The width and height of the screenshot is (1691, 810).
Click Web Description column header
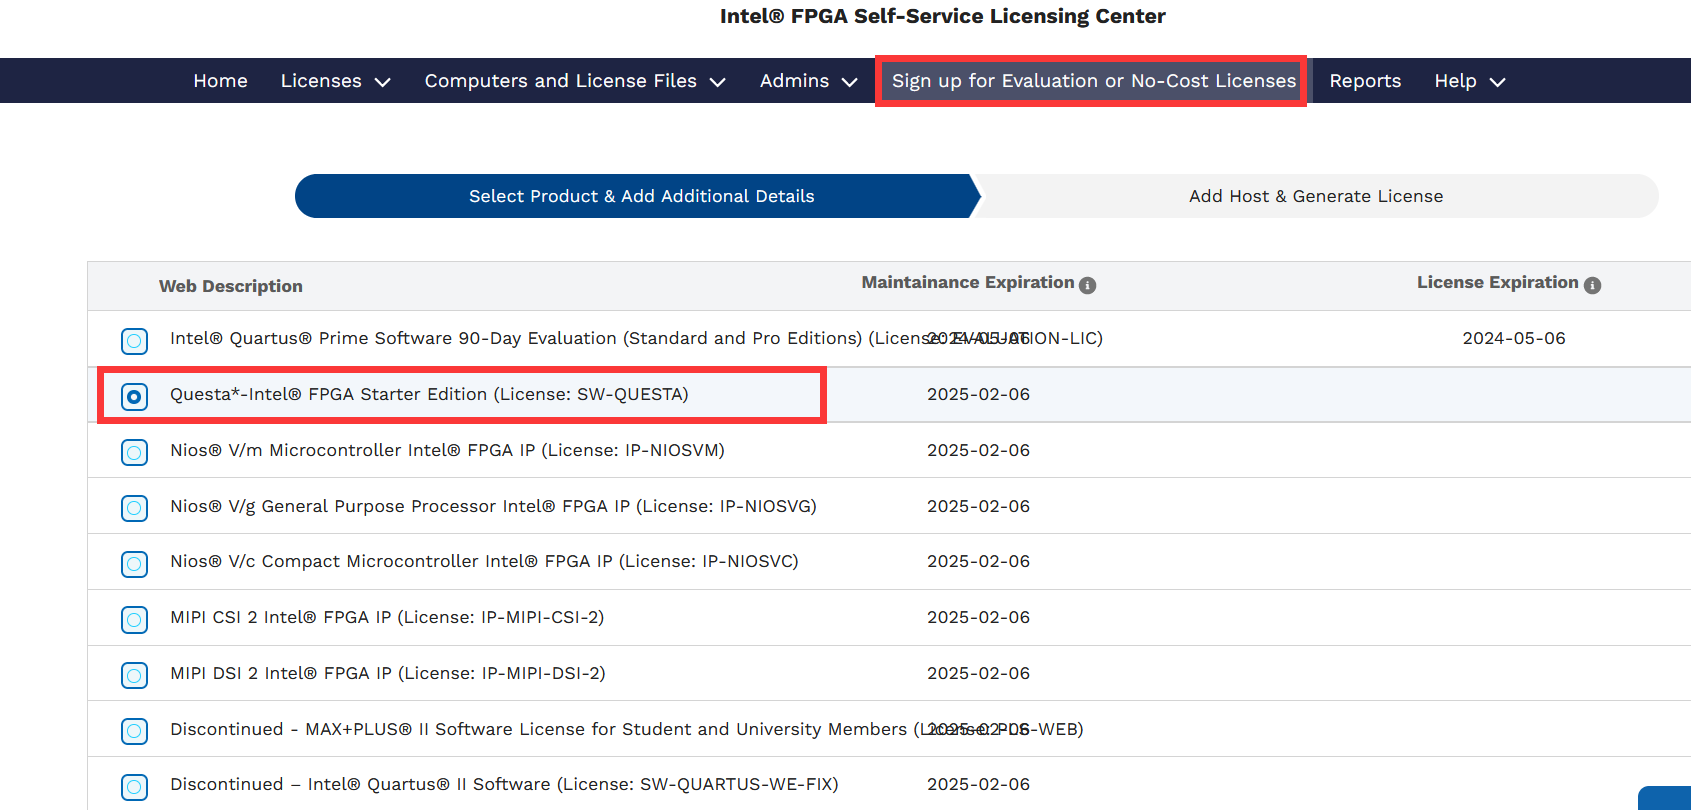[x=231, y=286]
